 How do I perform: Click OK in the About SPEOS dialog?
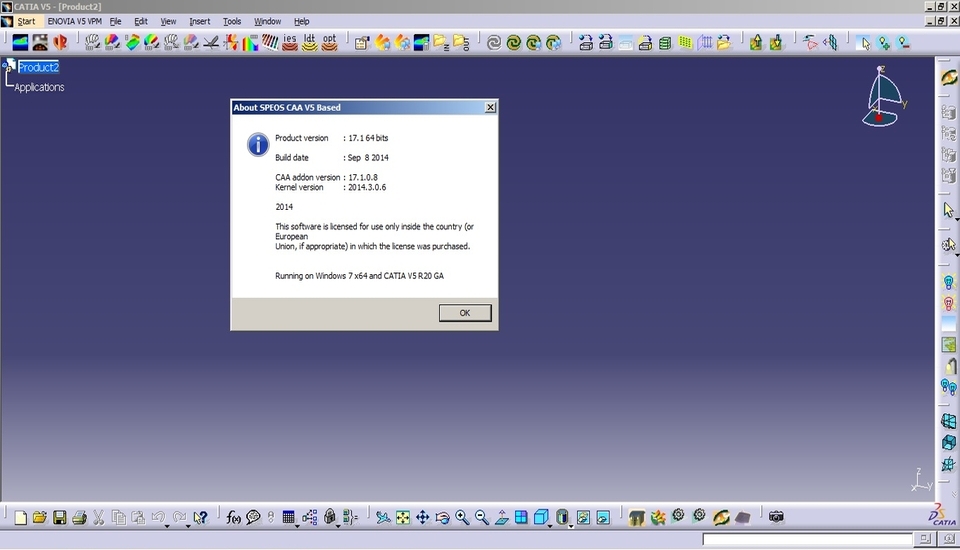click(x=465, y=313)
